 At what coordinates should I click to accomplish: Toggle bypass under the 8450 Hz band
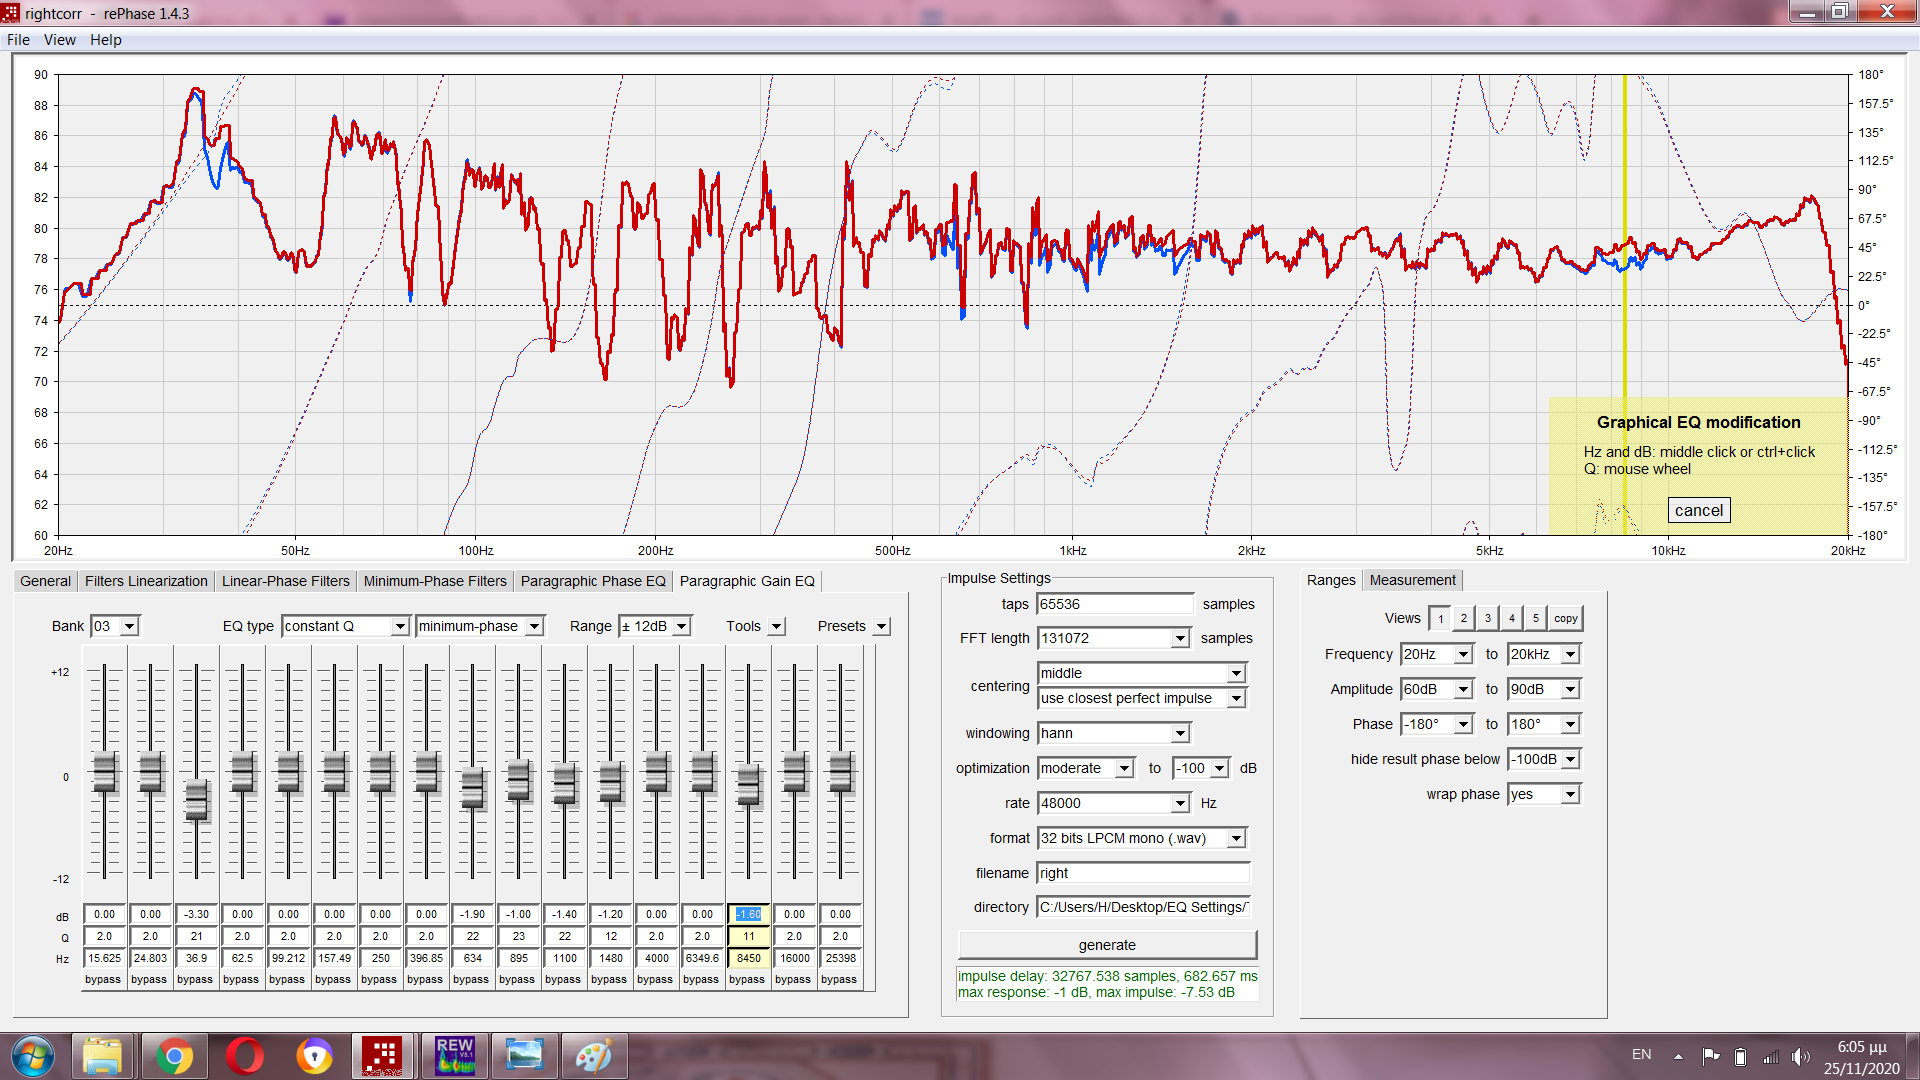(x=747, y=980)
